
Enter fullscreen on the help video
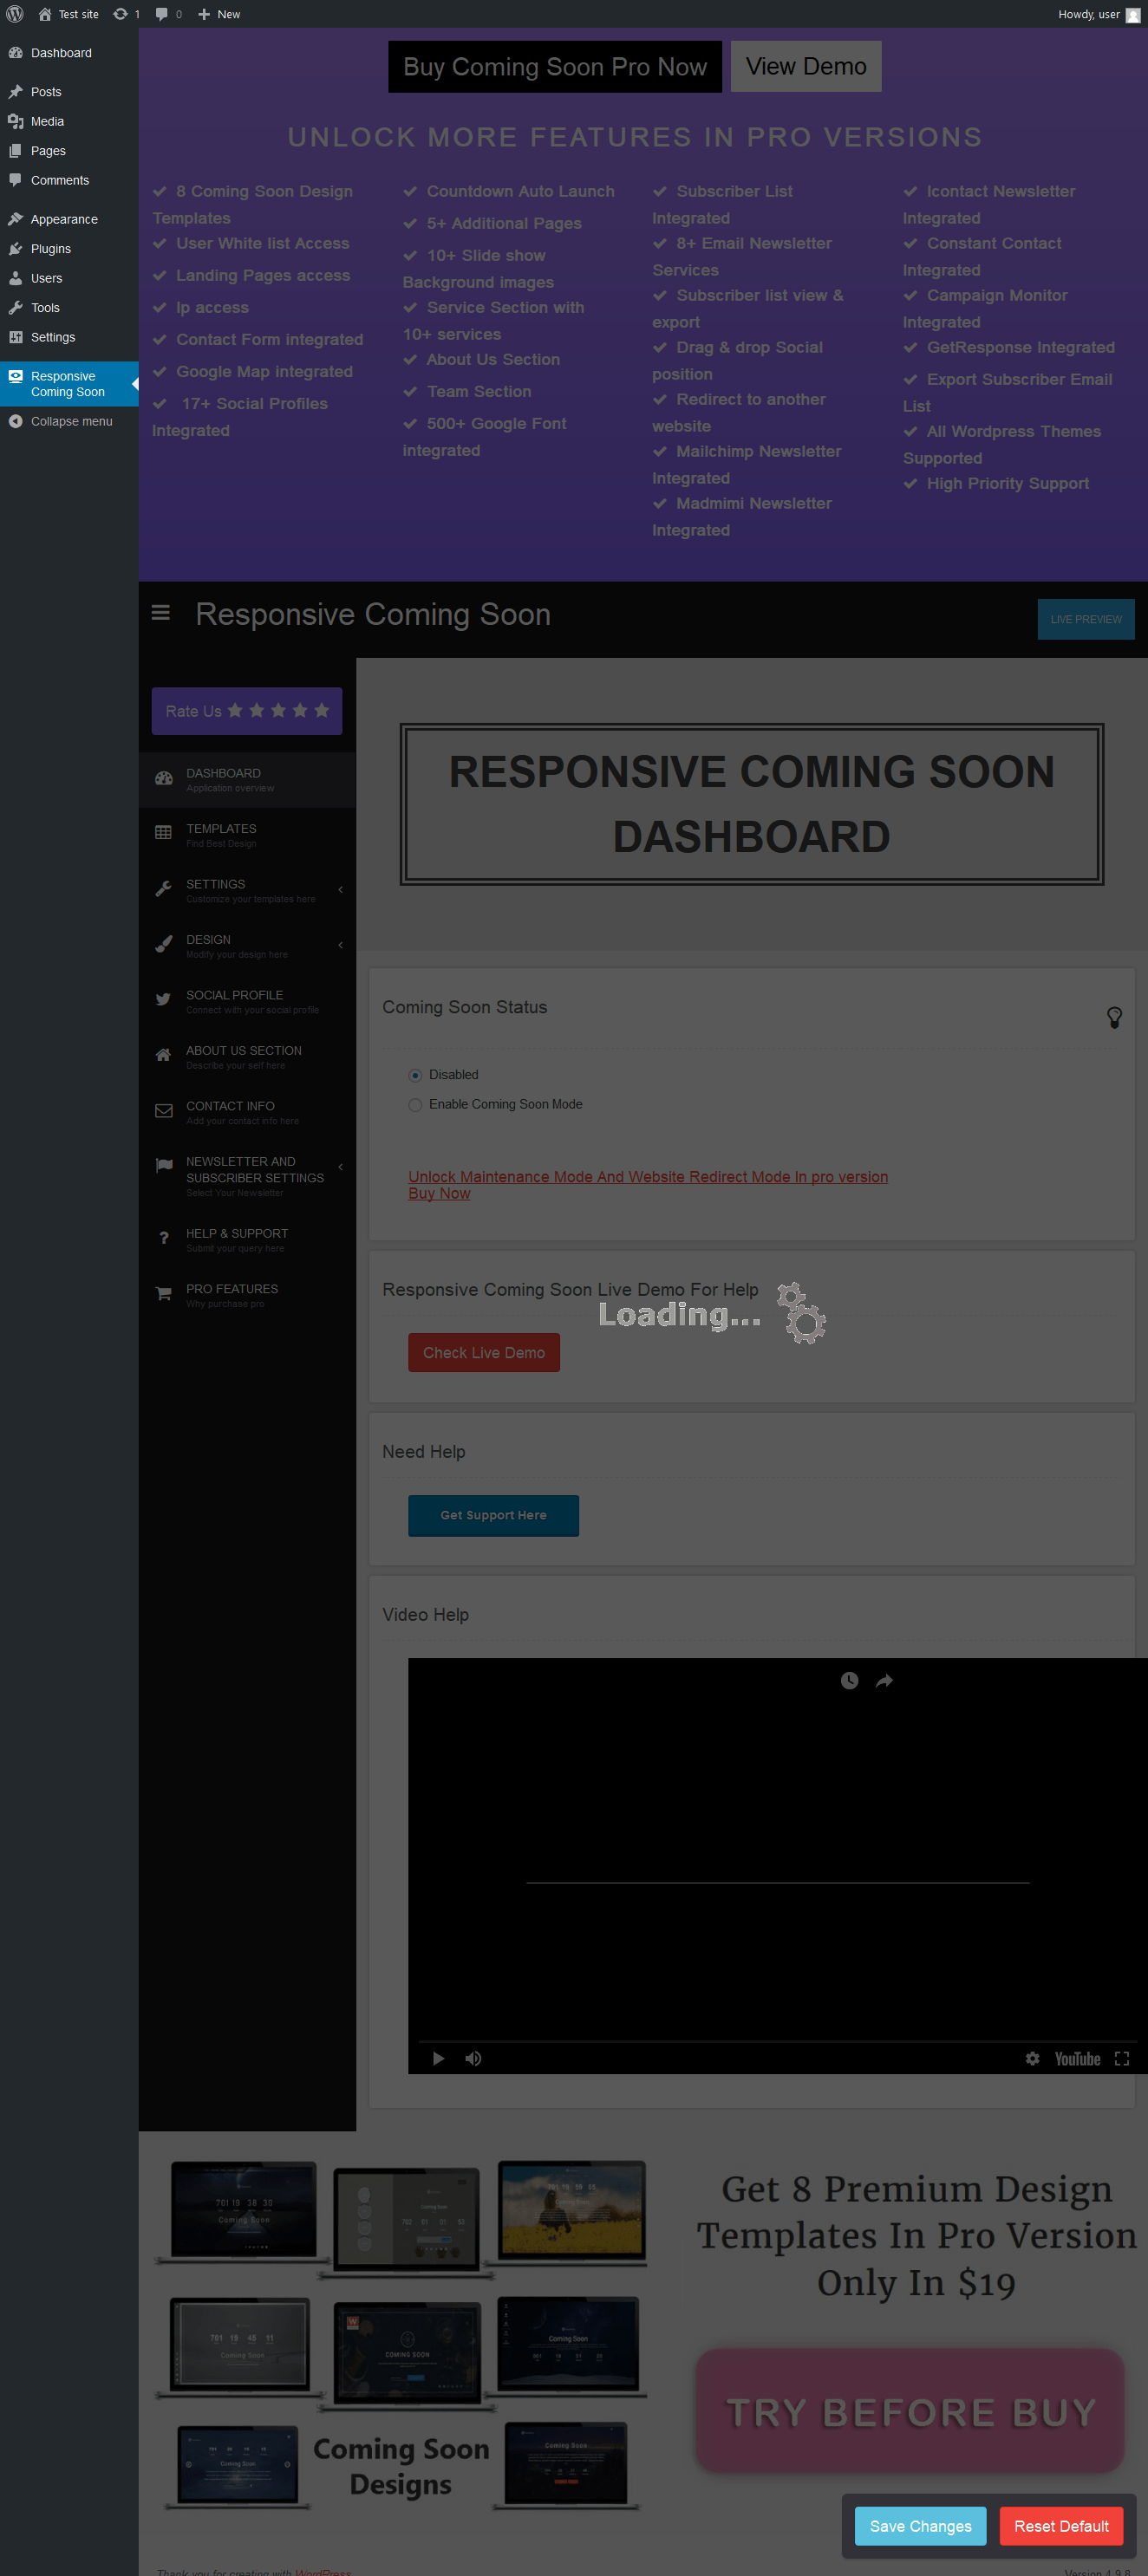click(1122, 2058)
